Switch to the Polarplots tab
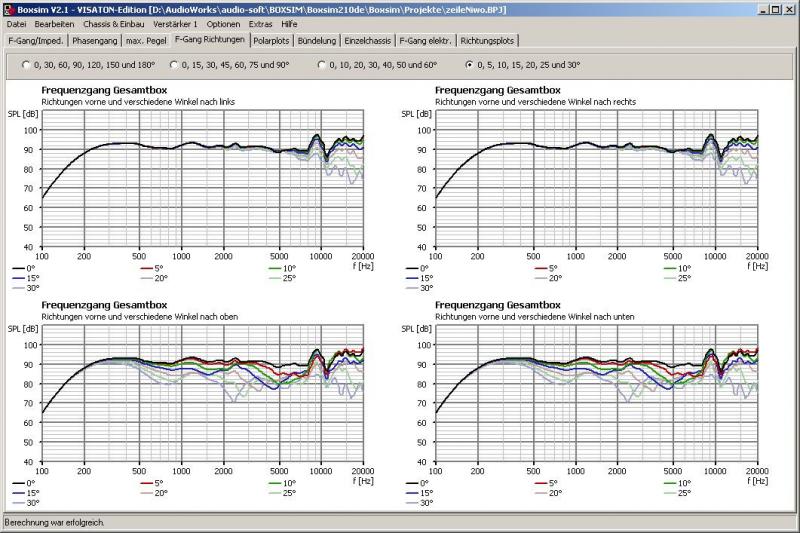The width and height of the screenshot is (800, 533). pyautogui.click(x=271, y=40)
